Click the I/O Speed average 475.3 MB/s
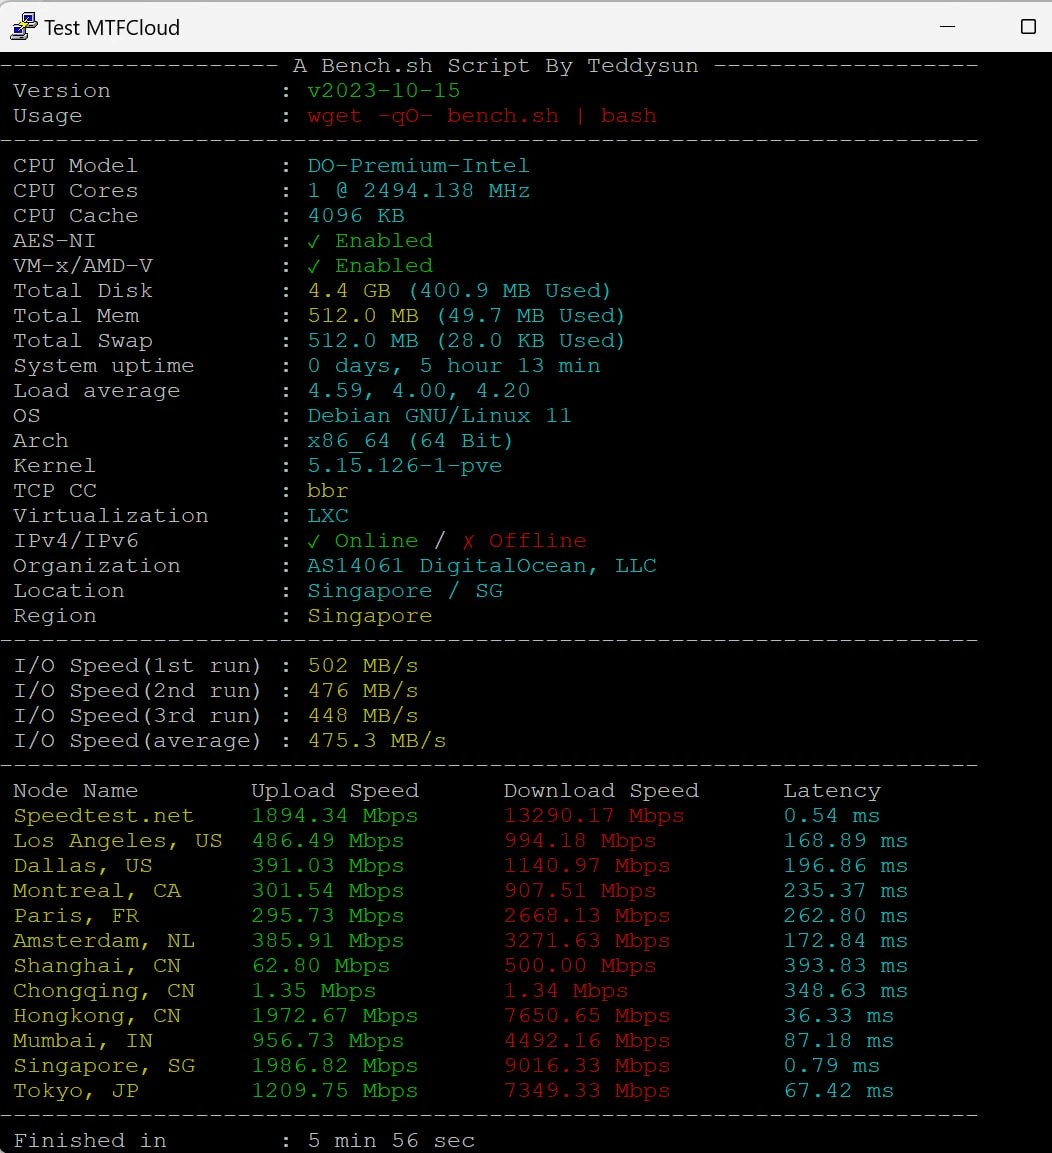 pyautogui.click(x=377, y=740)
